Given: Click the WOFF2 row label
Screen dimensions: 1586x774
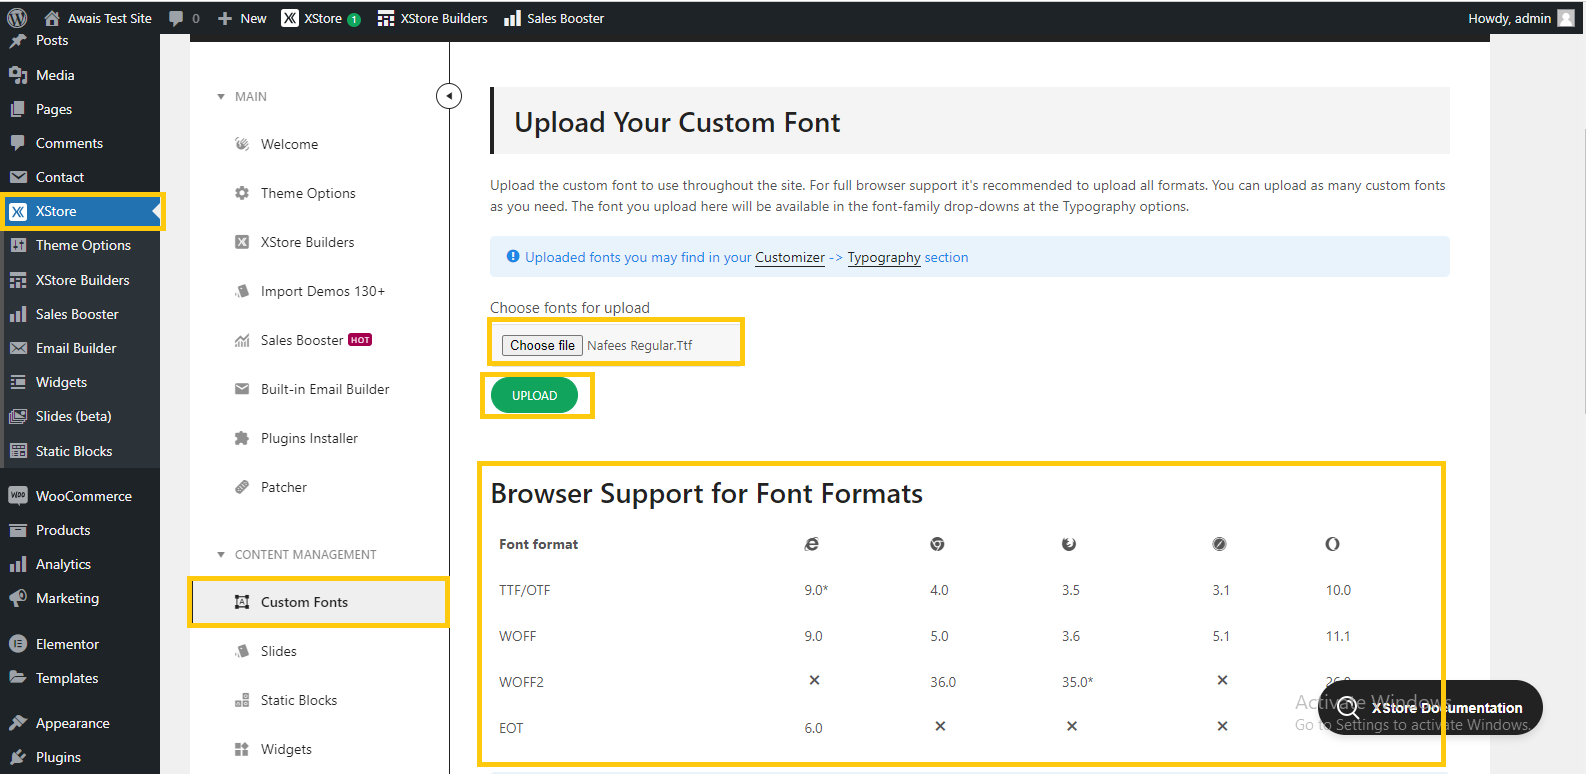Looking at the screenshot, I should 521,682.
